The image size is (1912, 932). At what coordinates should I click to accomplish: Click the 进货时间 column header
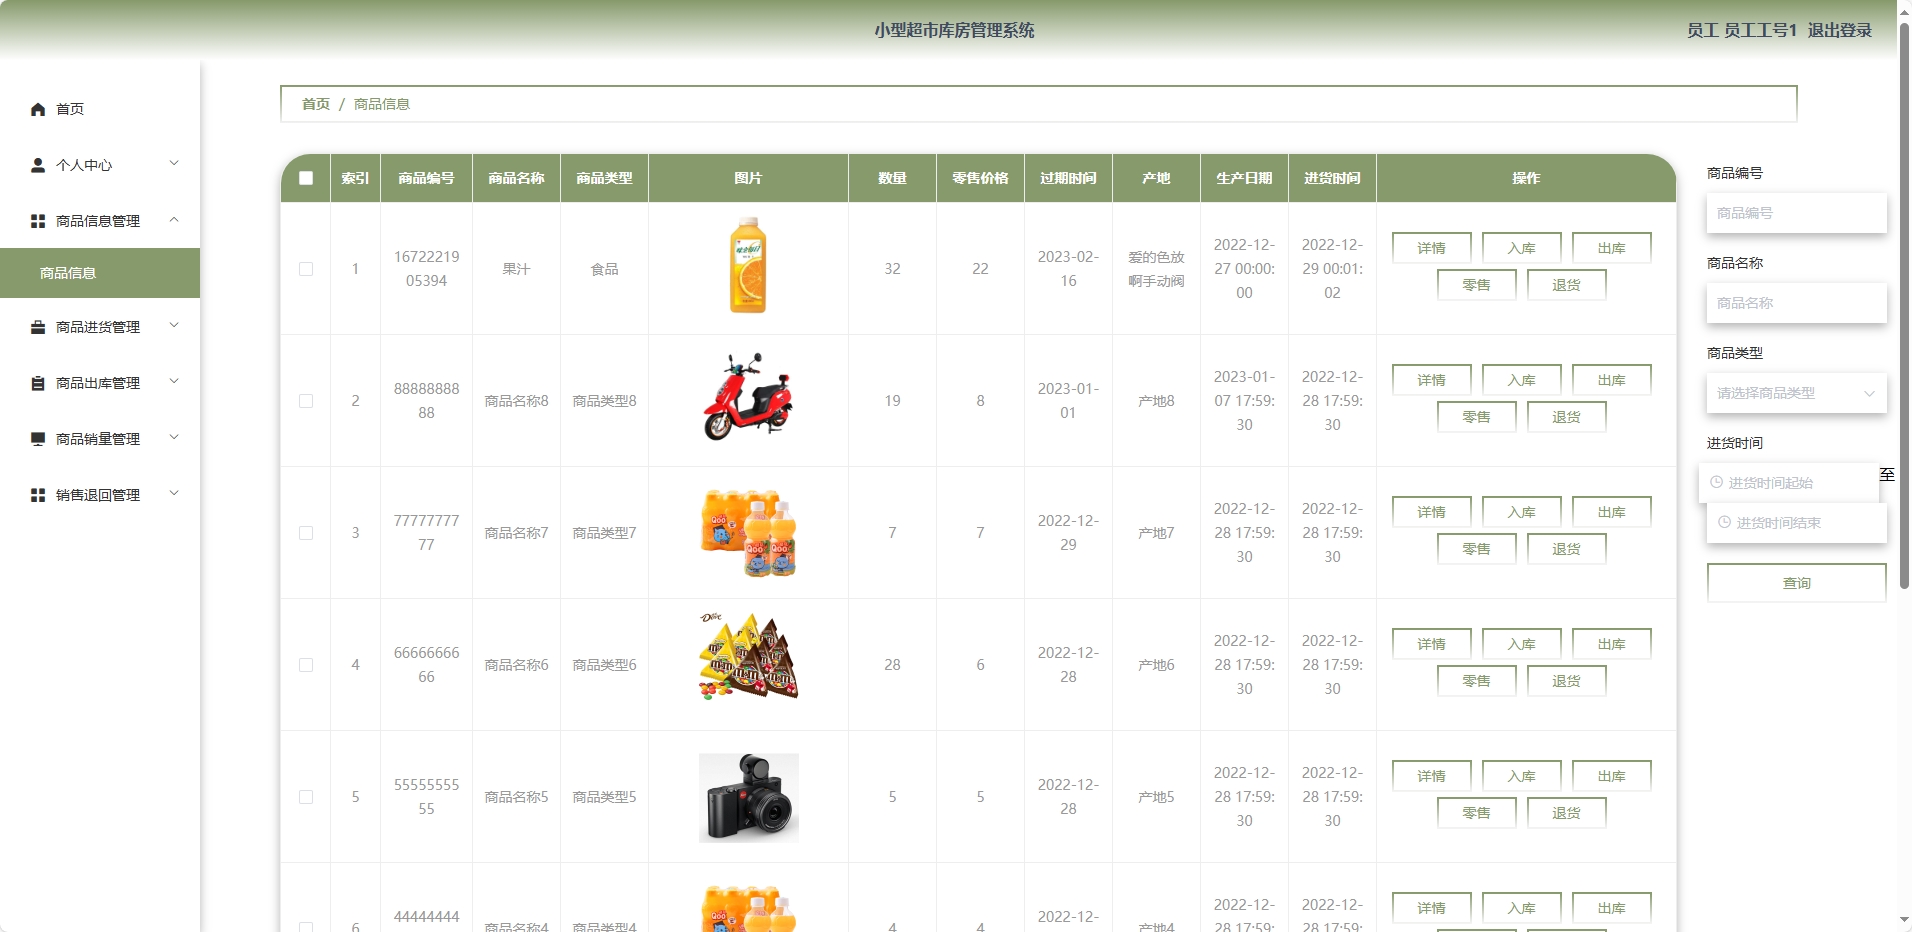(x=1332, y=178)
